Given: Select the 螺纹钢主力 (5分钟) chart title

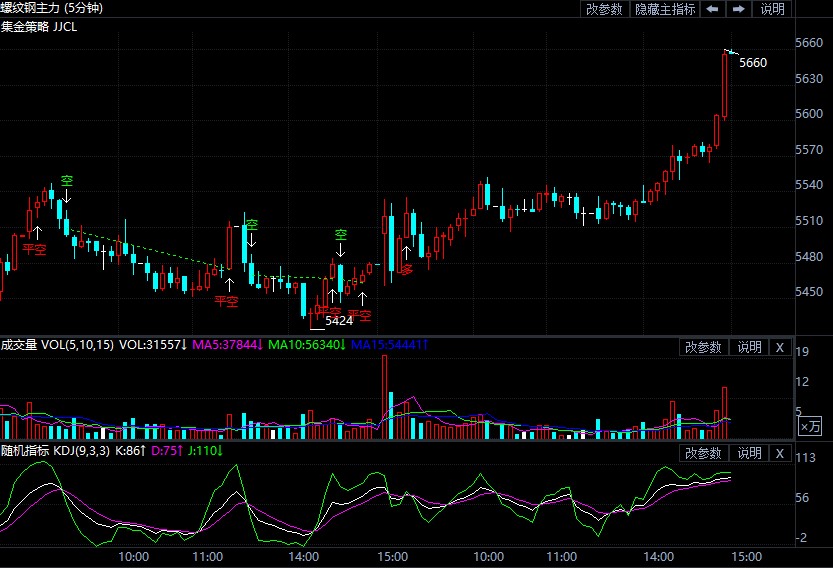Looking at the screenshot, I should [x=51, y=8].
